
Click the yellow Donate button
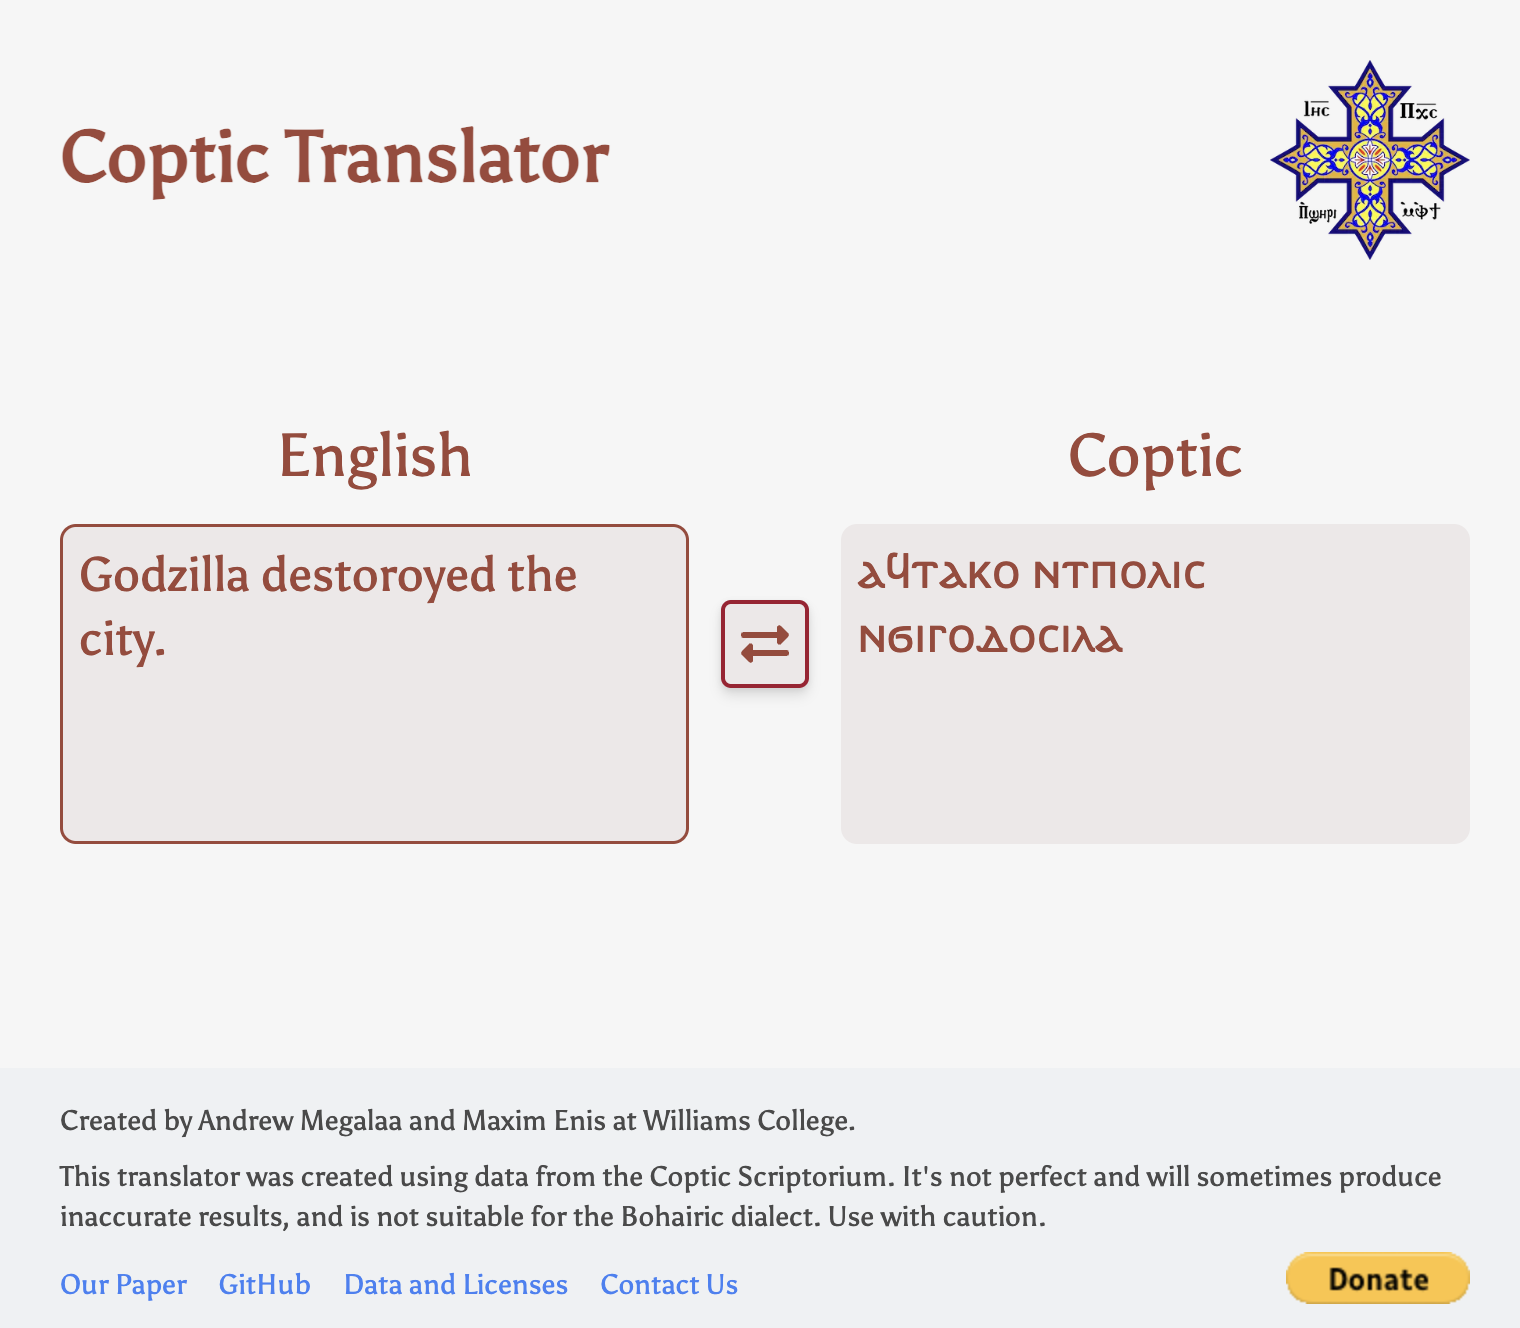click(1377, 1278)
